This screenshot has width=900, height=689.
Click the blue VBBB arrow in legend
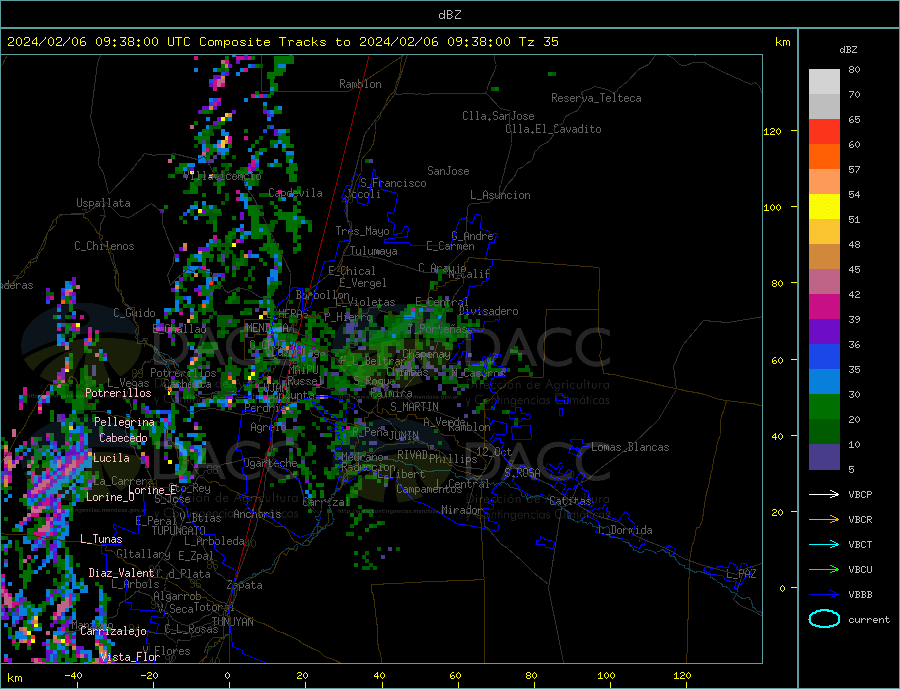[x=824, y=594]
